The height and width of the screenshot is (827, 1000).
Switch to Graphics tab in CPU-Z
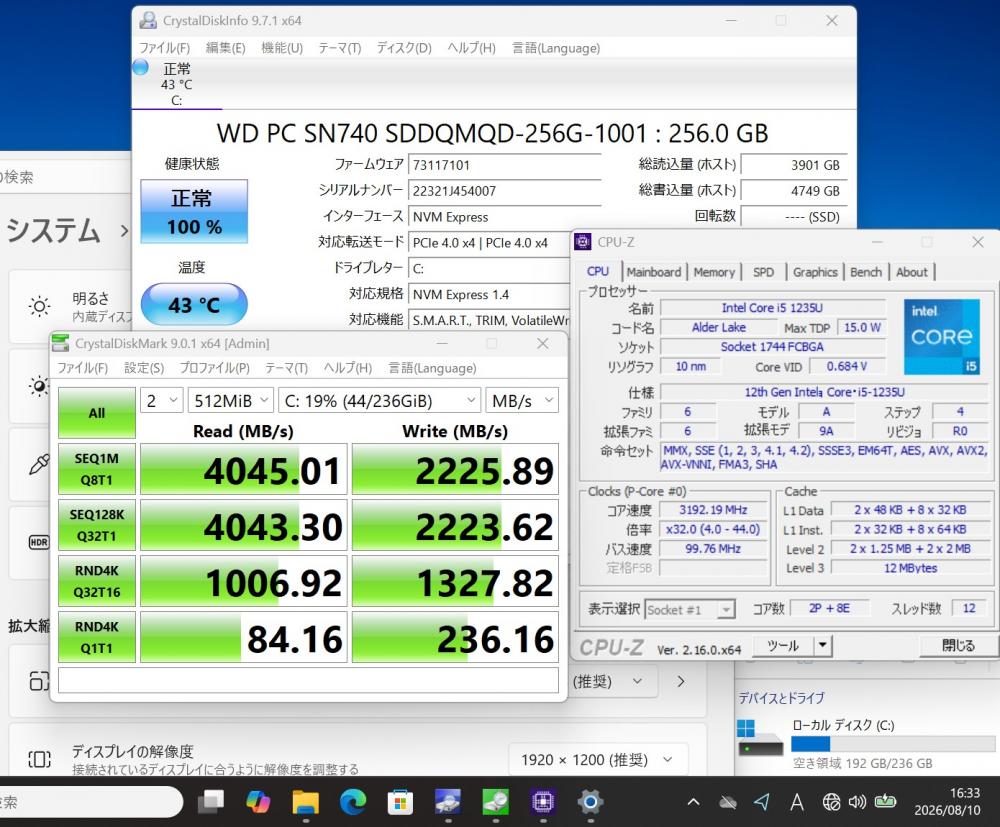pos(815,272)
